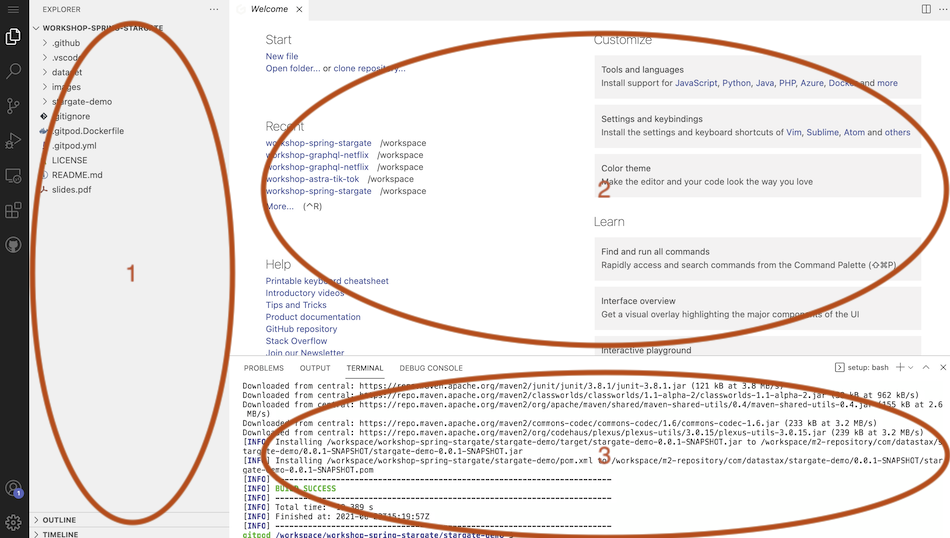The width and height of the screenshot is (950, 538).
Task: Open README.md in the explorer
Action: [129, 174]
